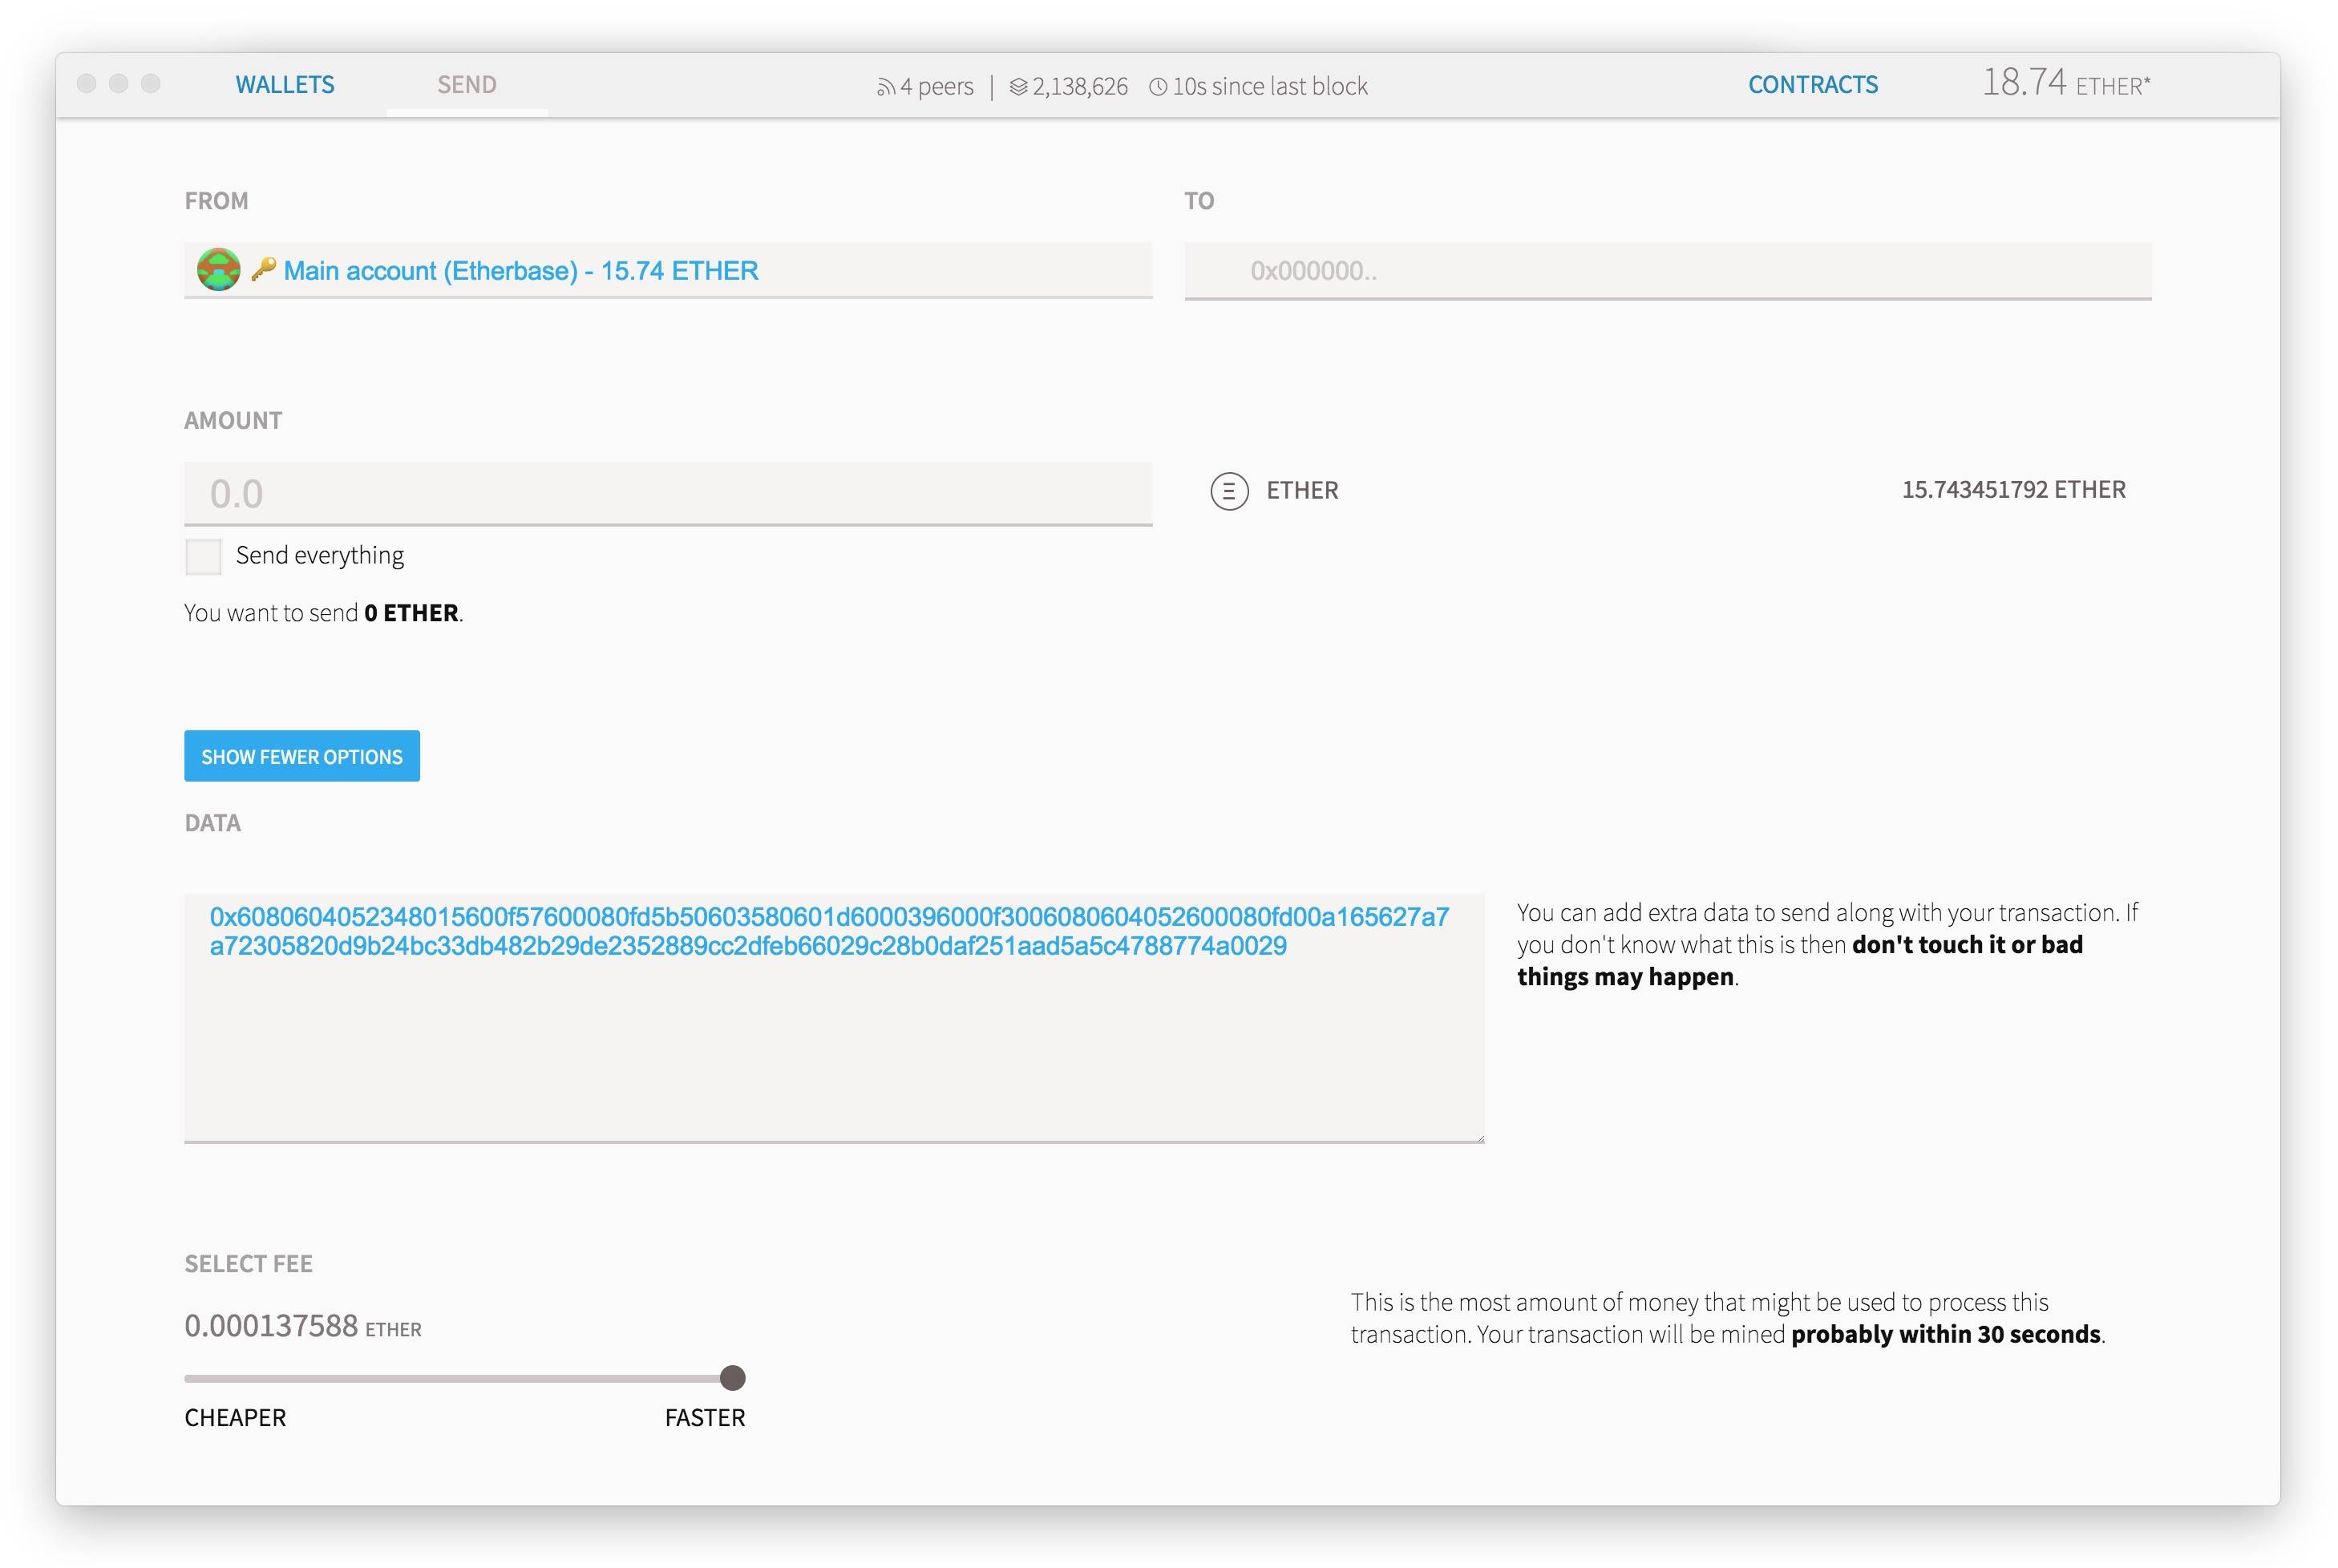
Task: Enable the Send everything checkbox
Action: 203,557
